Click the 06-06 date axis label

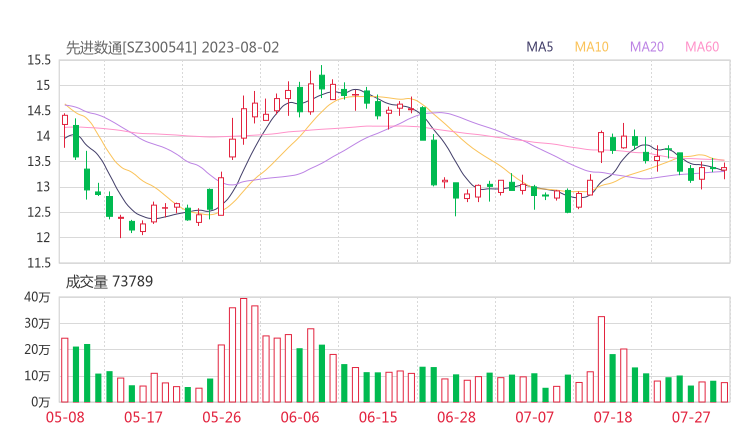click(300, 417)
